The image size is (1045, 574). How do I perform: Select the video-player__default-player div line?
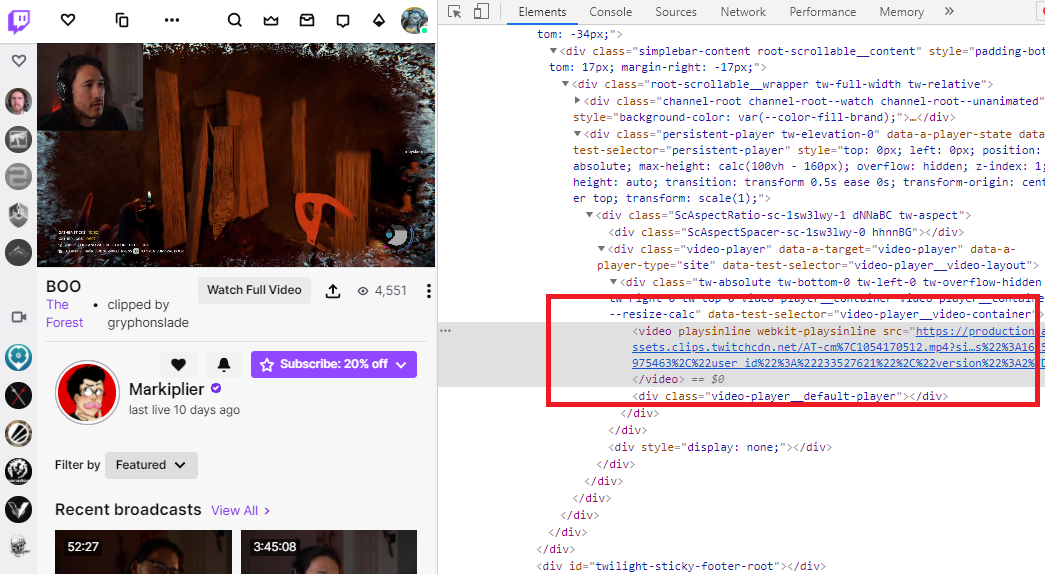point(790,396)
